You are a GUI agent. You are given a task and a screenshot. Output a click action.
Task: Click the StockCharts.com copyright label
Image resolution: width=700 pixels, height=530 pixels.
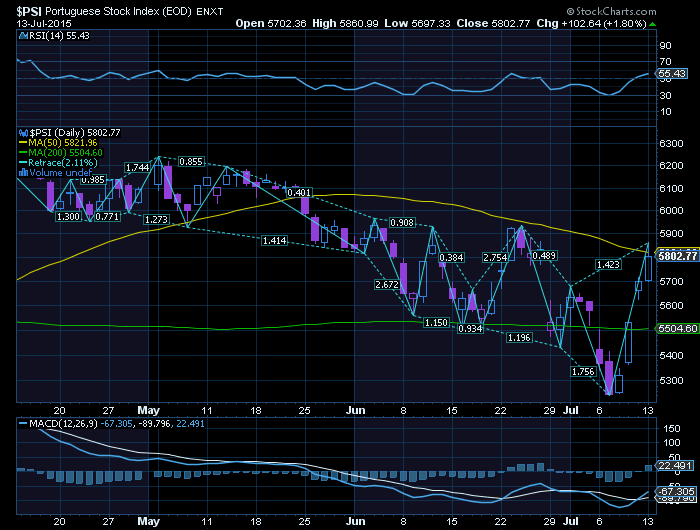click(612, 11)
